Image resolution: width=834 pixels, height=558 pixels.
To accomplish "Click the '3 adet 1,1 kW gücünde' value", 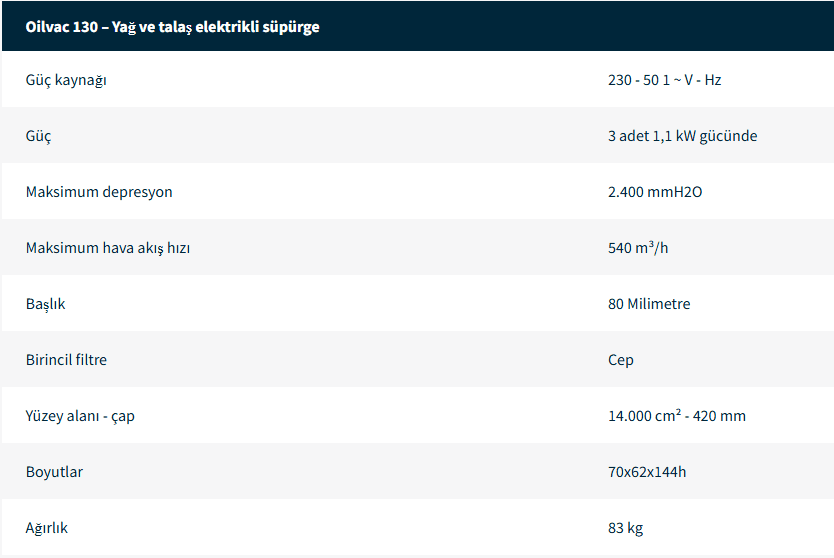I will (682, 136).
